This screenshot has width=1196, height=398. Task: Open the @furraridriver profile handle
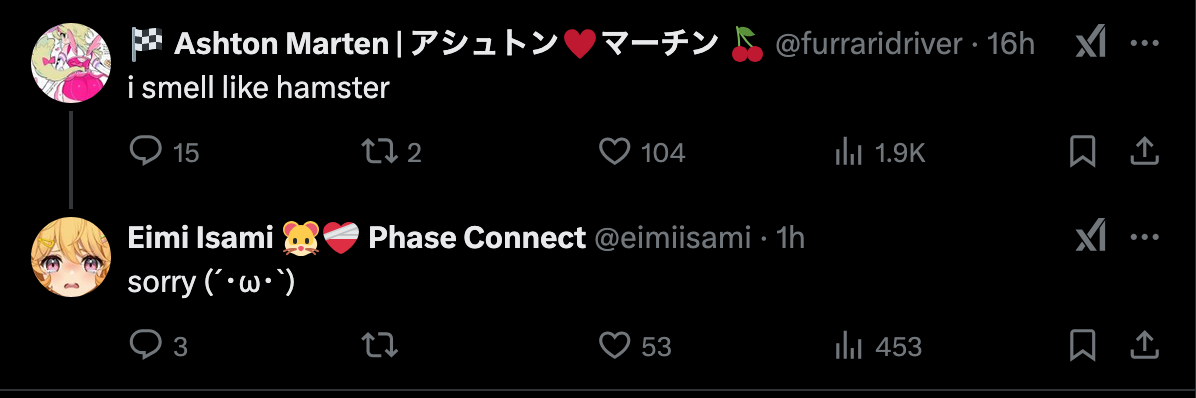(869, 45)
